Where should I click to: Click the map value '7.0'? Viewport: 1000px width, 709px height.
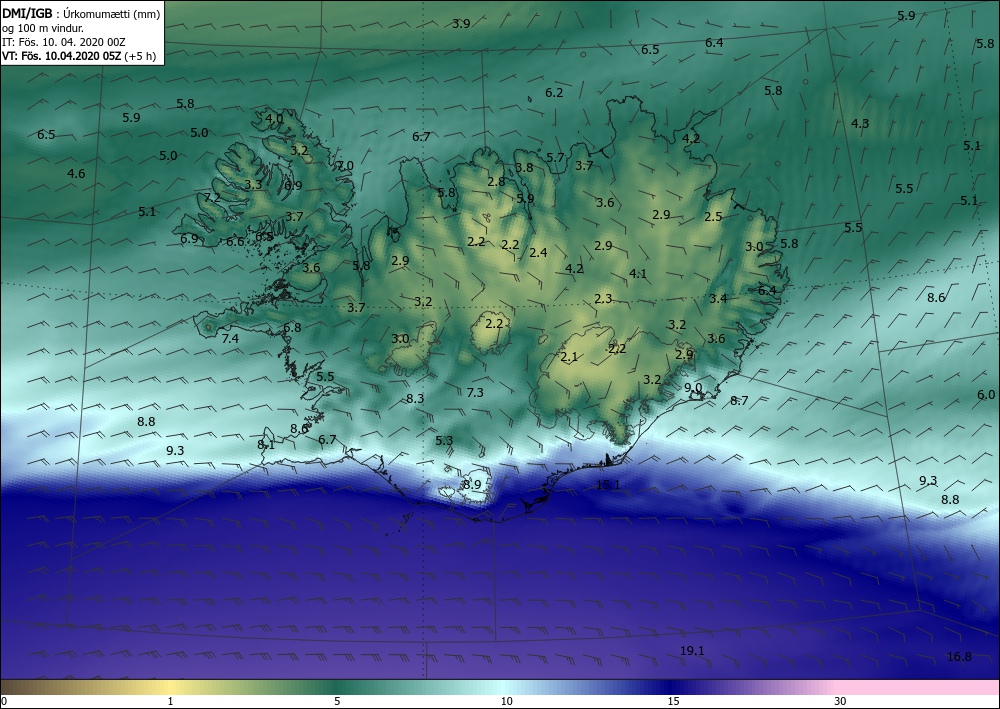pos(345,166)
